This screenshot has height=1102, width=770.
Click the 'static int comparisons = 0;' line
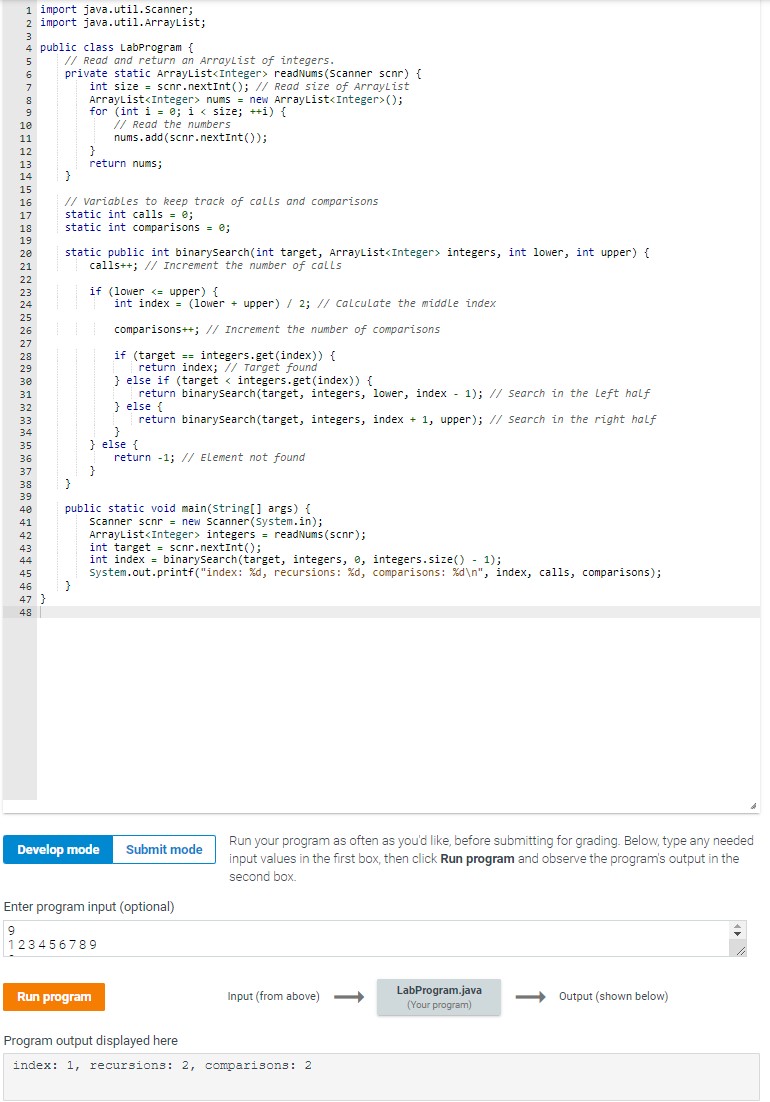point(148,227)
